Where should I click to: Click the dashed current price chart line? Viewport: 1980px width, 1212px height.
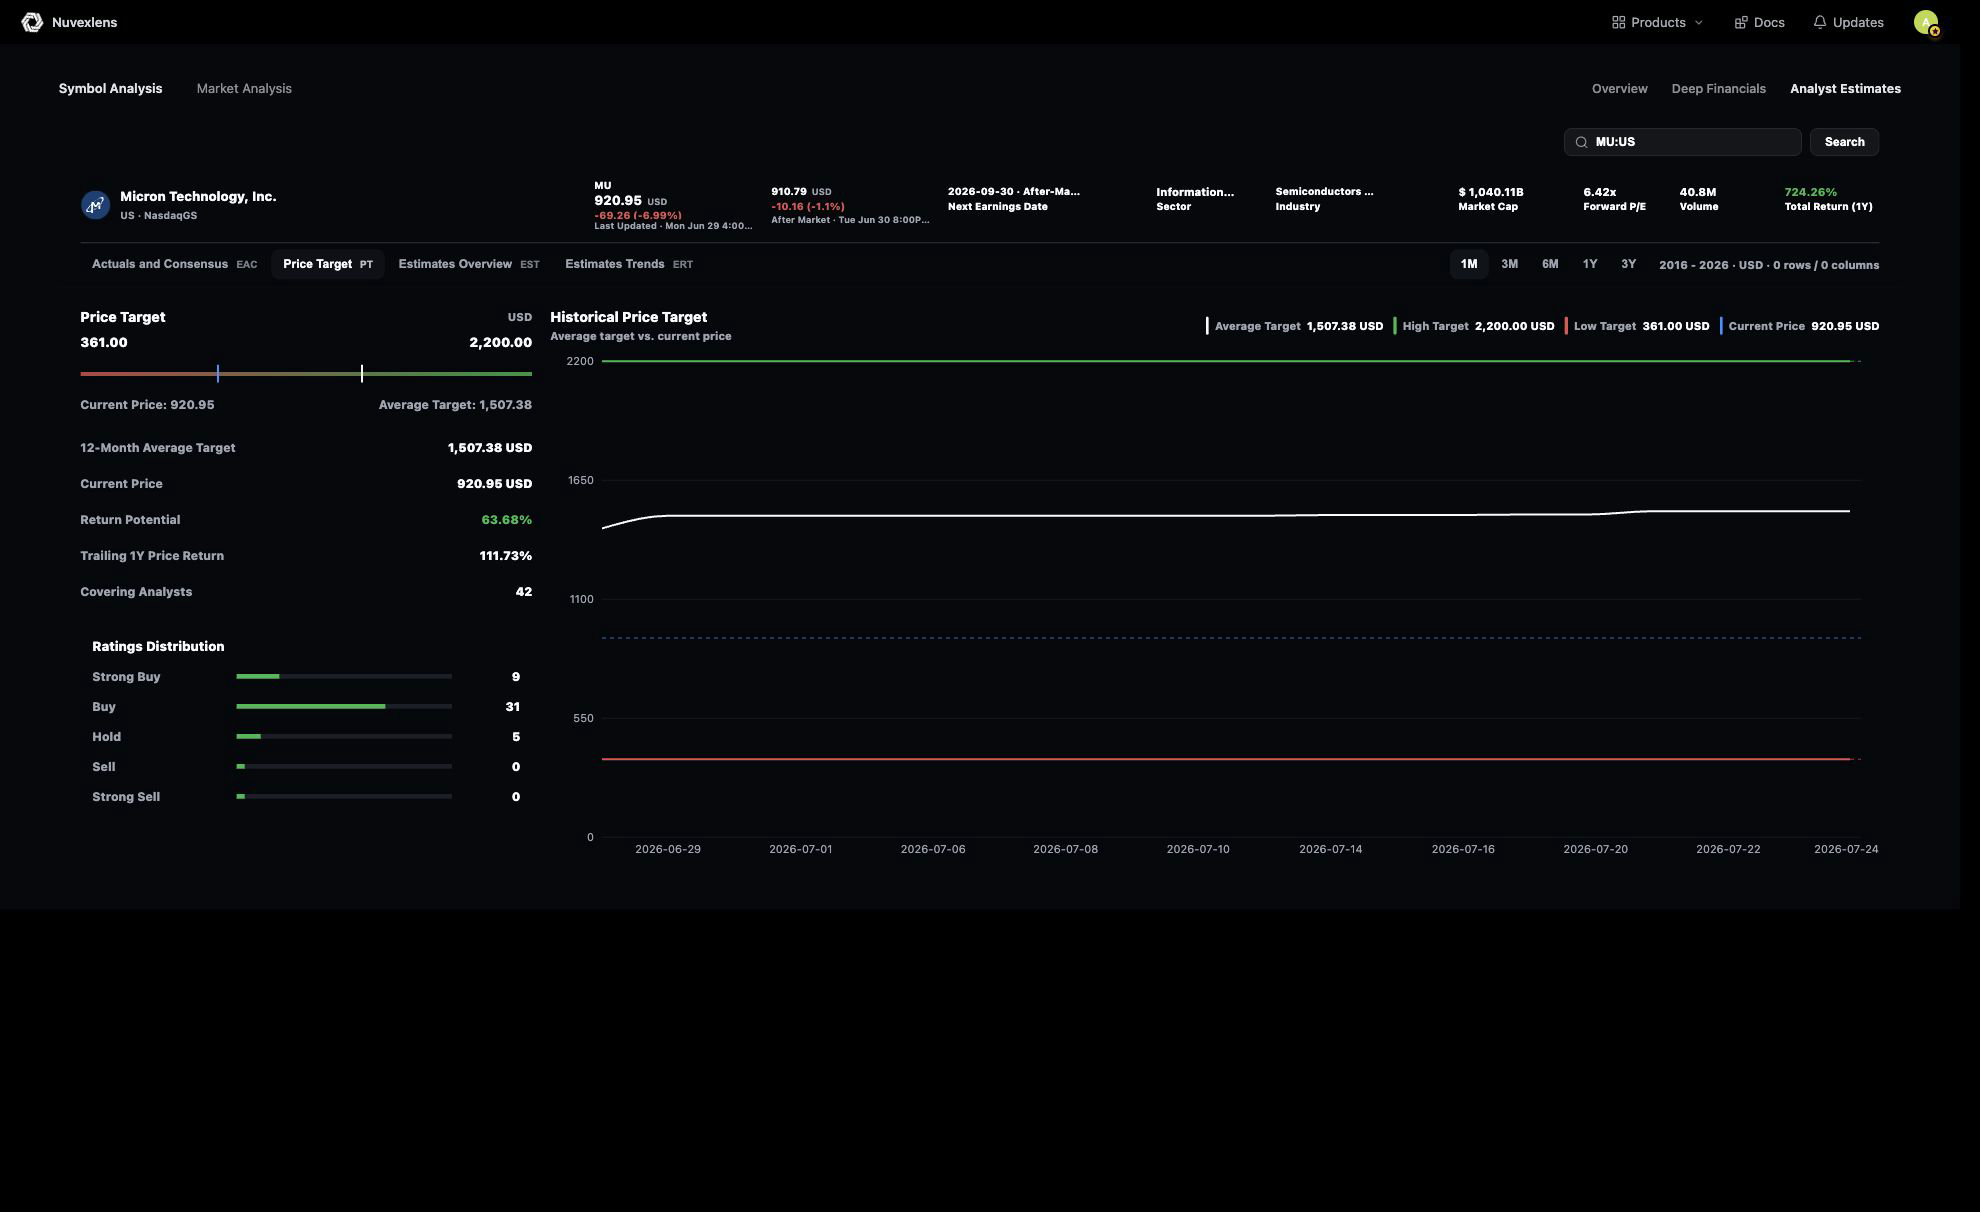(1231, 638)
